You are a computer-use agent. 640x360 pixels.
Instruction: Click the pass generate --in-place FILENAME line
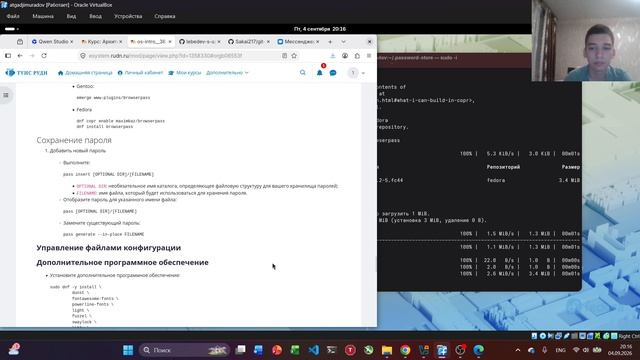tap(104, 234)
